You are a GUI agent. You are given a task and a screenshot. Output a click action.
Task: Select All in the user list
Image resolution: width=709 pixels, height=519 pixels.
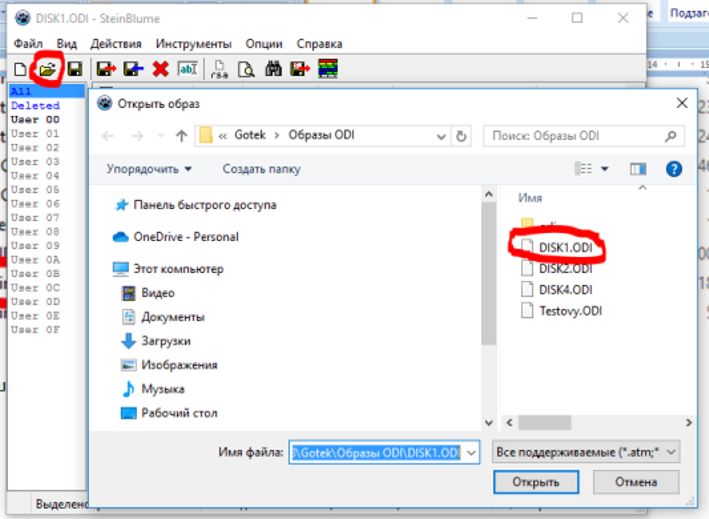pos(46,91)
